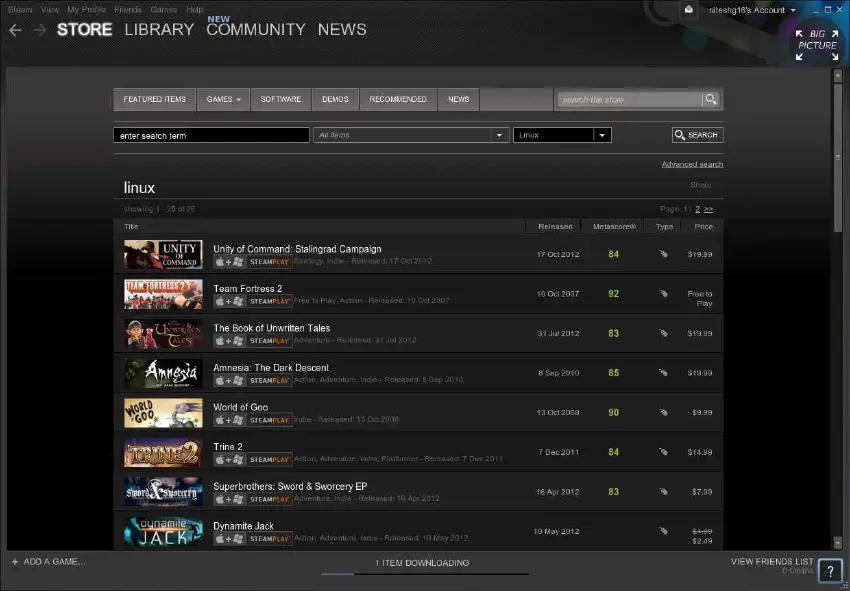Go forward with the right arrow
The height and width of the screenshot is (591, 850).
click(40, 30)
